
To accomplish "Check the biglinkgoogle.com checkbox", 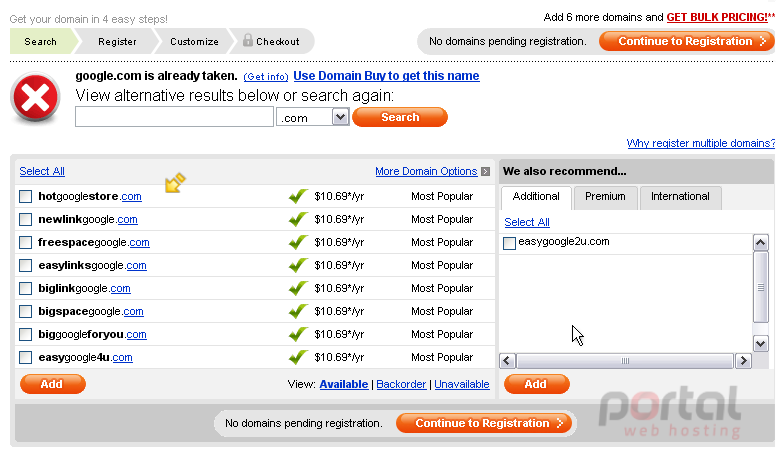I will point(25,289).
